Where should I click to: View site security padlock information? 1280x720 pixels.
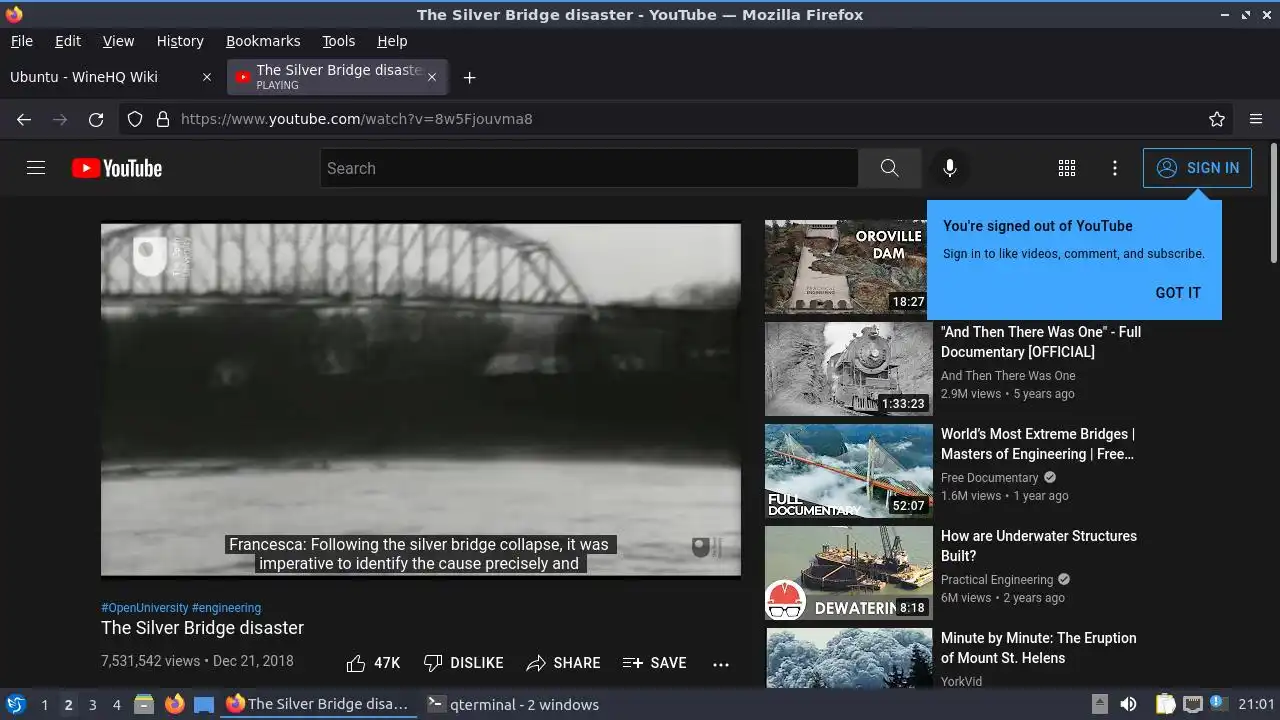pyautogui.click(x=163, y=119)
